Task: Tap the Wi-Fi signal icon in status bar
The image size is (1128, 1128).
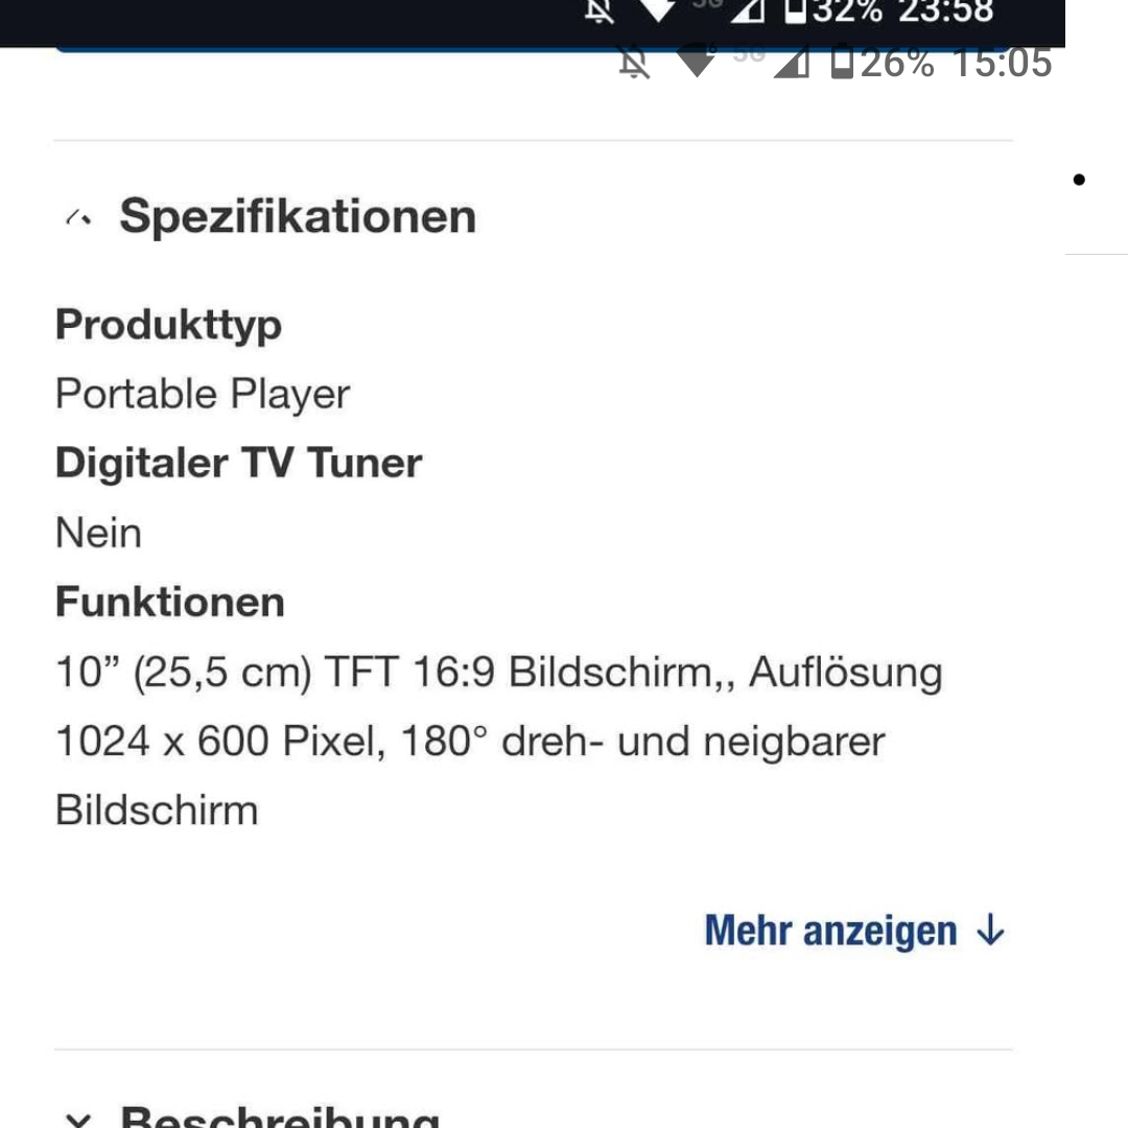Action: click(x=696, y=60)
